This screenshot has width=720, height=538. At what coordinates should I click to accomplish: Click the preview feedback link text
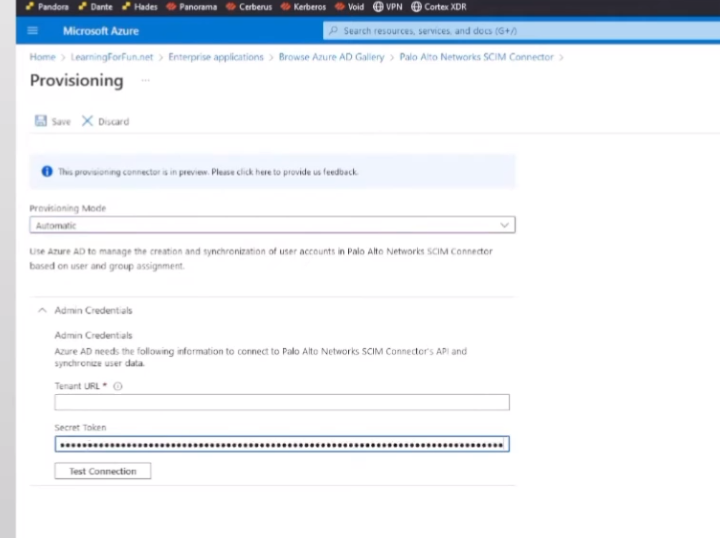[x=284, y=172]
